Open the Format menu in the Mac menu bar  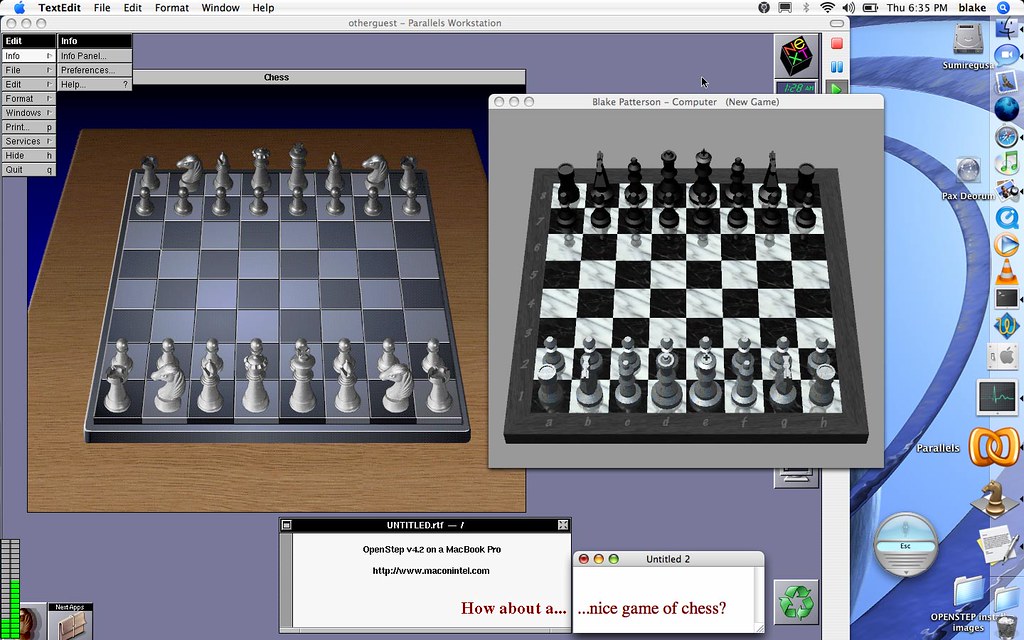[x=172, y=8]
